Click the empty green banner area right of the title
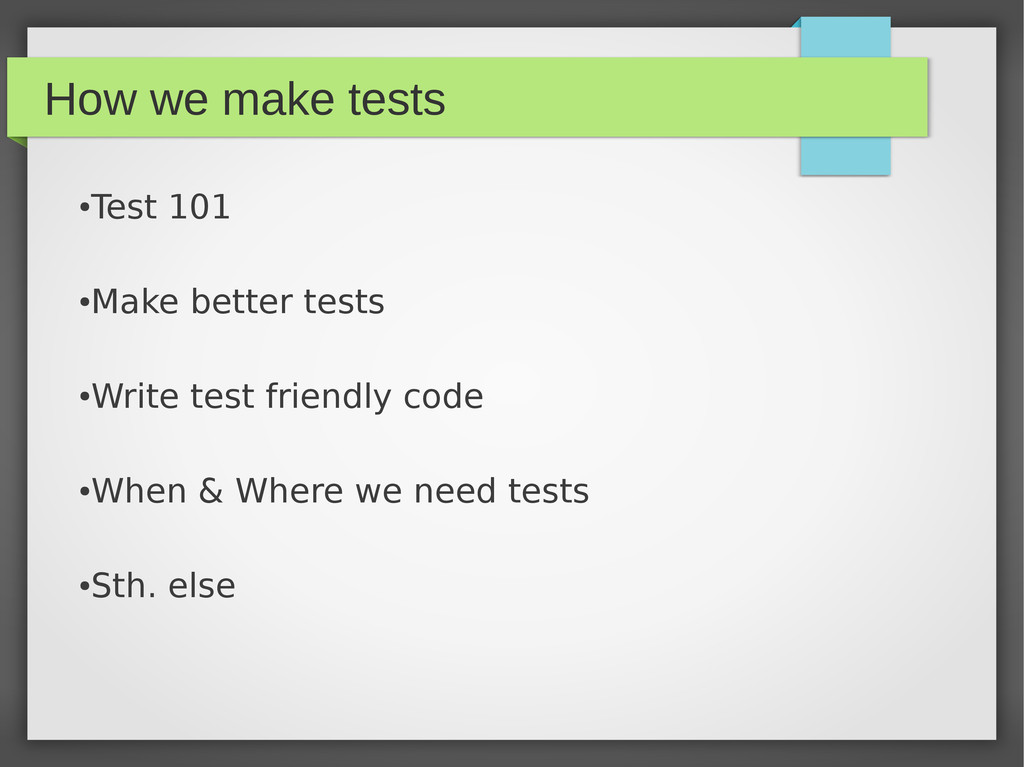 [x=686, y=97]
